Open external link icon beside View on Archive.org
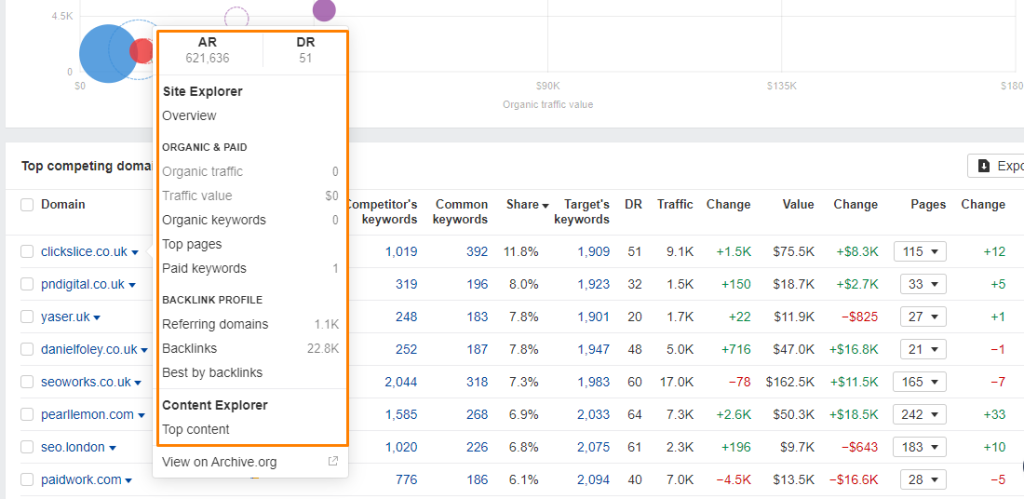Viewport: 1024px width, 499px height. pos(333,462)
